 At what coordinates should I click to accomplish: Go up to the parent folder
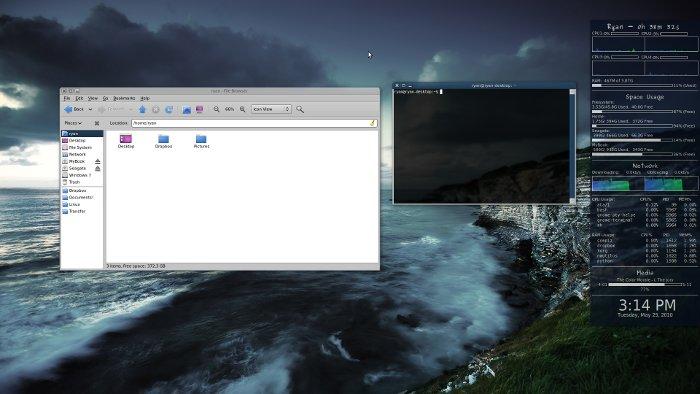[x=142, y=109]
